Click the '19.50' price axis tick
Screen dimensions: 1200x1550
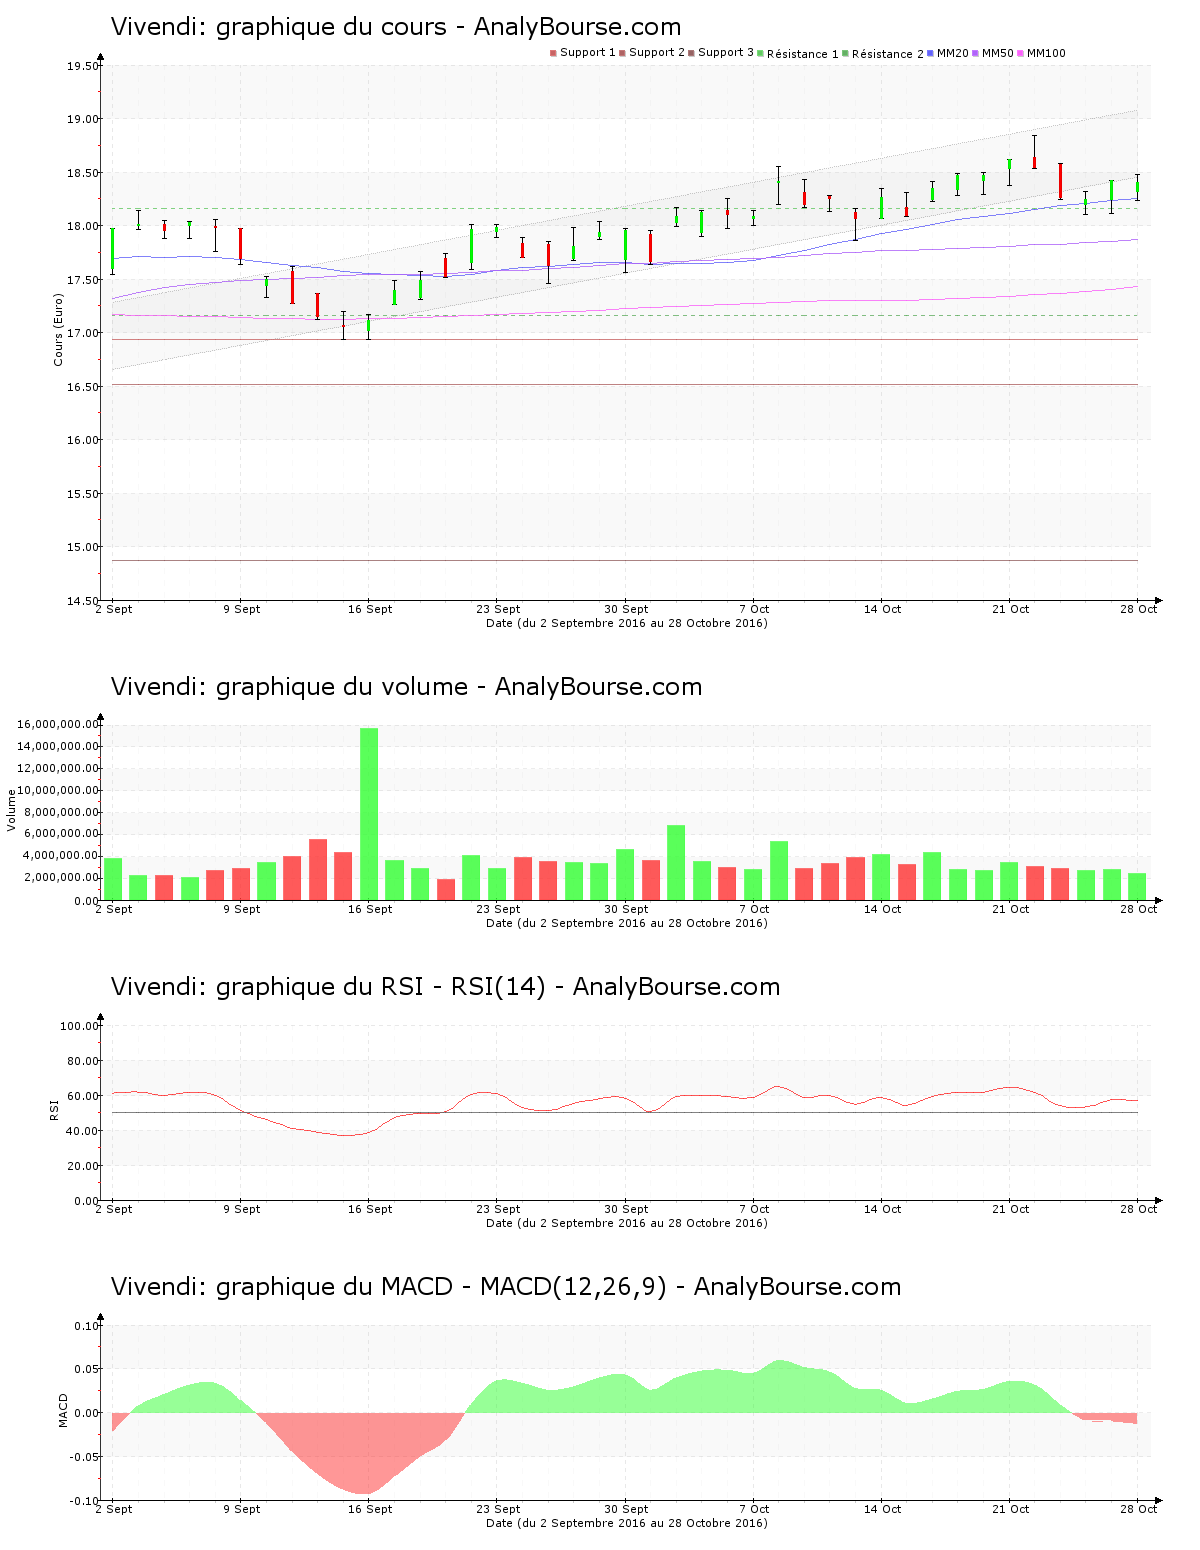click(x=83, y=67)
